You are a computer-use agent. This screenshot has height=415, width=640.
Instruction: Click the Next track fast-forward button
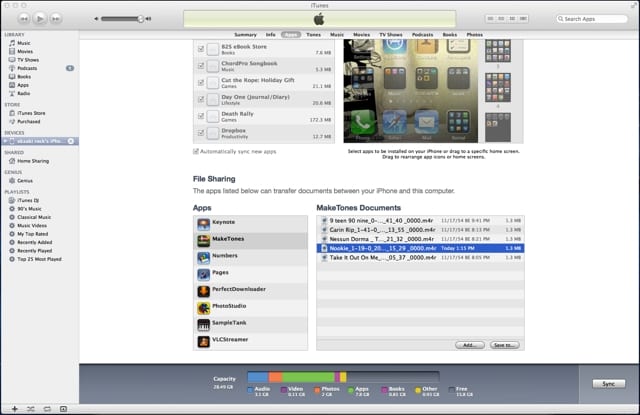[56, 18]
